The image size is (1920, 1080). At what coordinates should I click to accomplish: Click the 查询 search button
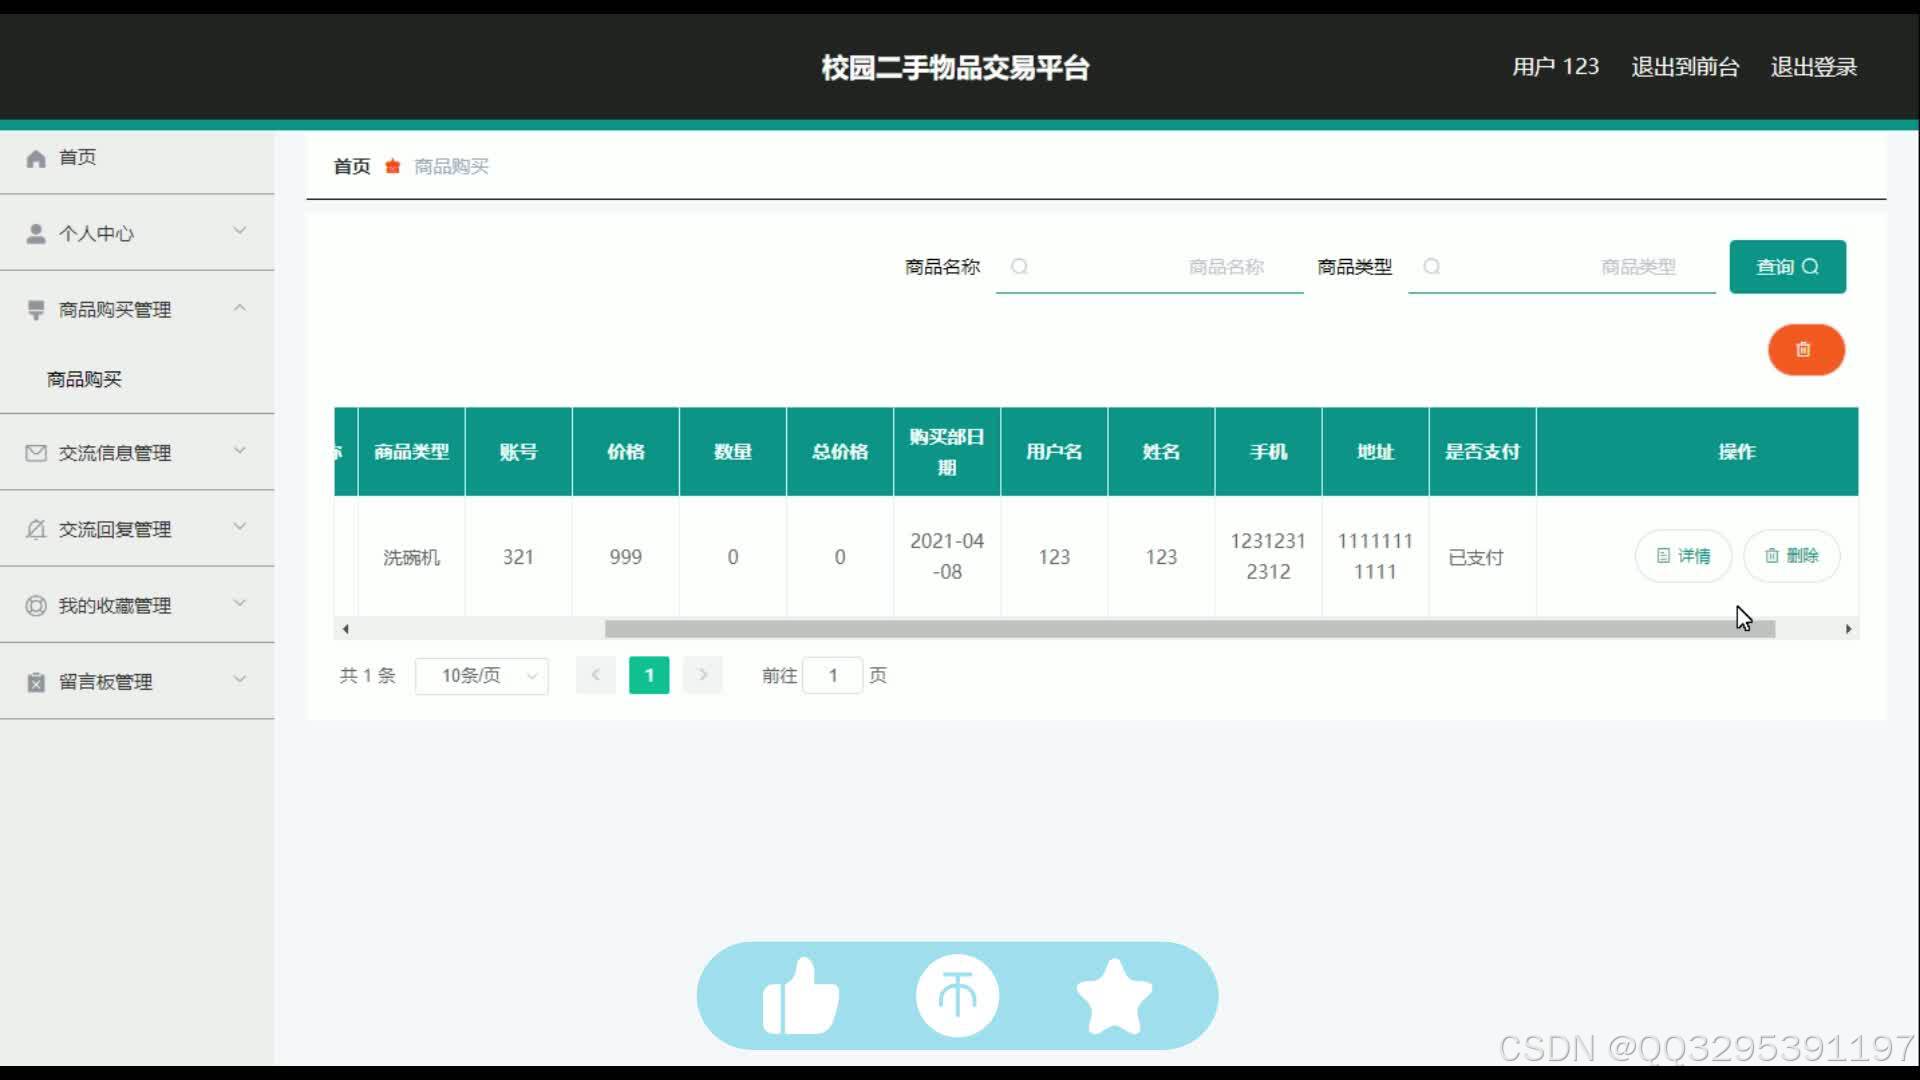tap(1788, 267)
